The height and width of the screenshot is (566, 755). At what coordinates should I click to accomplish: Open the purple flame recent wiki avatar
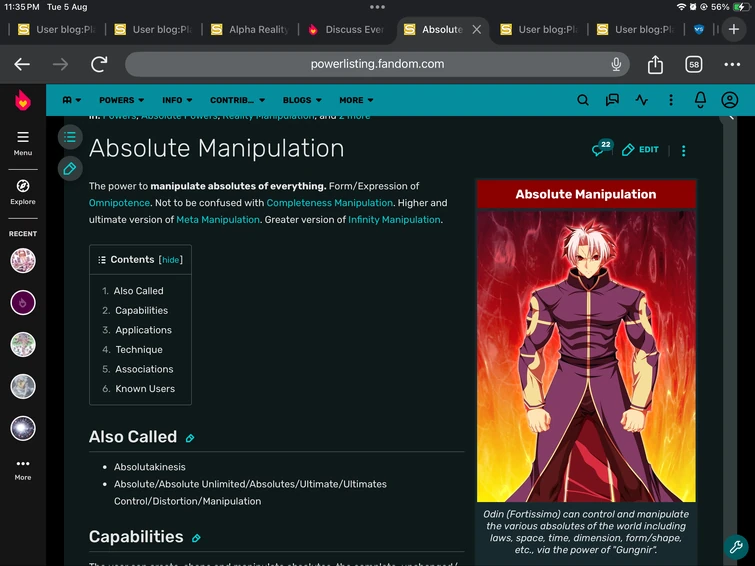[x=23, y=303]
